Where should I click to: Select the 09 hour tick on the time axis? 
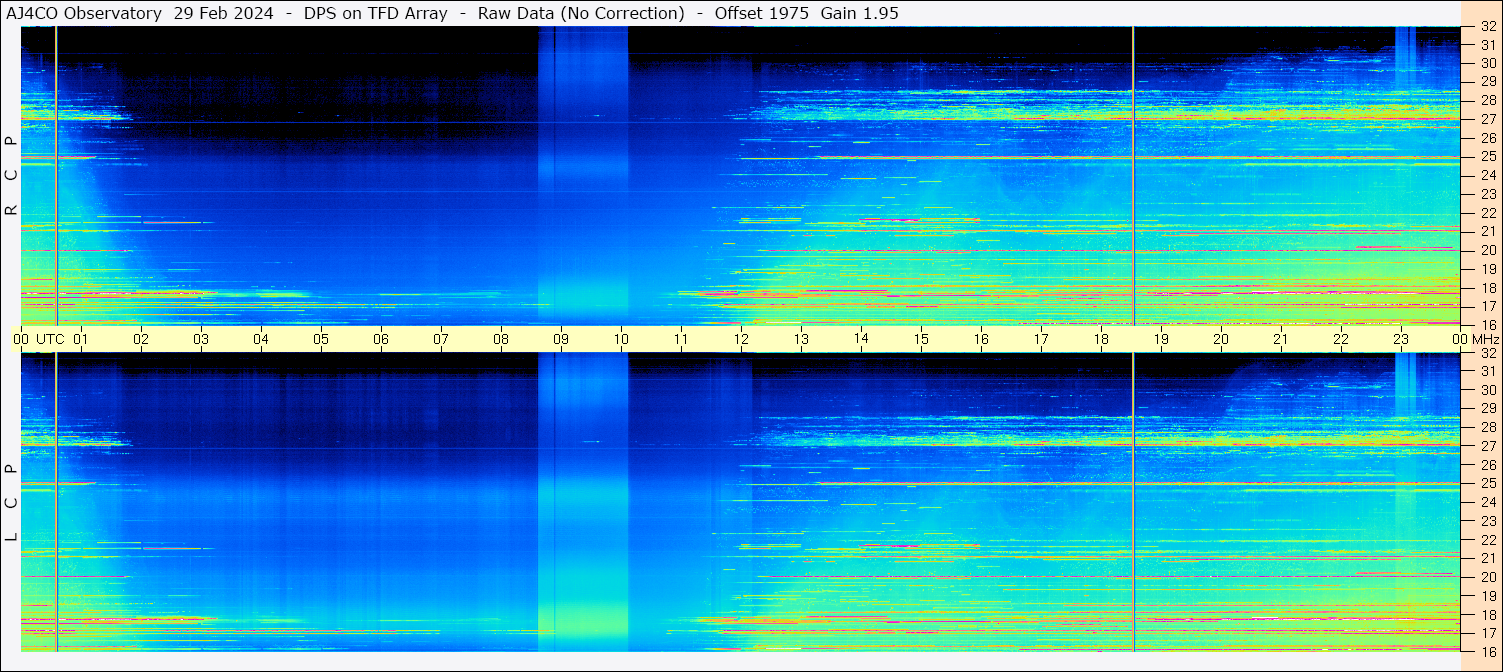[561, 339]
